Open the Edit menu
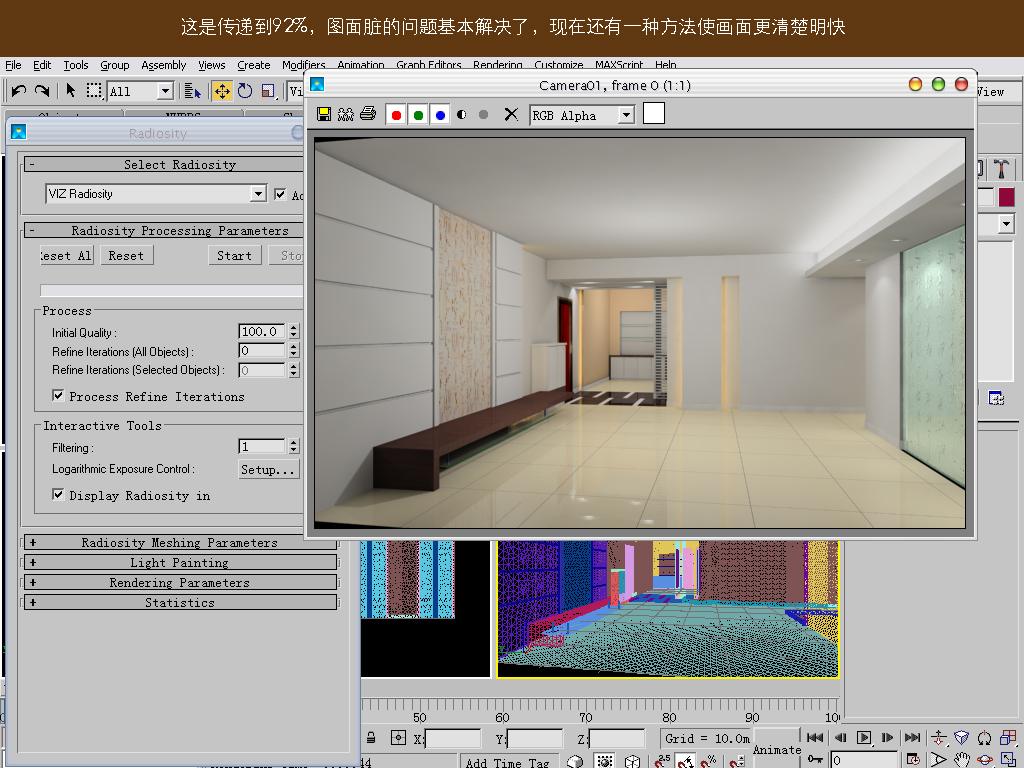This screenshot has height=768, width=1024. tap(42, 65)
